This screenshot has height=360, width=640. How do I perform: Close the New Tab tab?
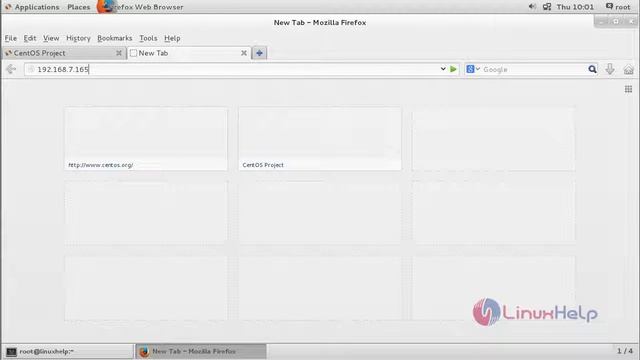pos(244,53)
